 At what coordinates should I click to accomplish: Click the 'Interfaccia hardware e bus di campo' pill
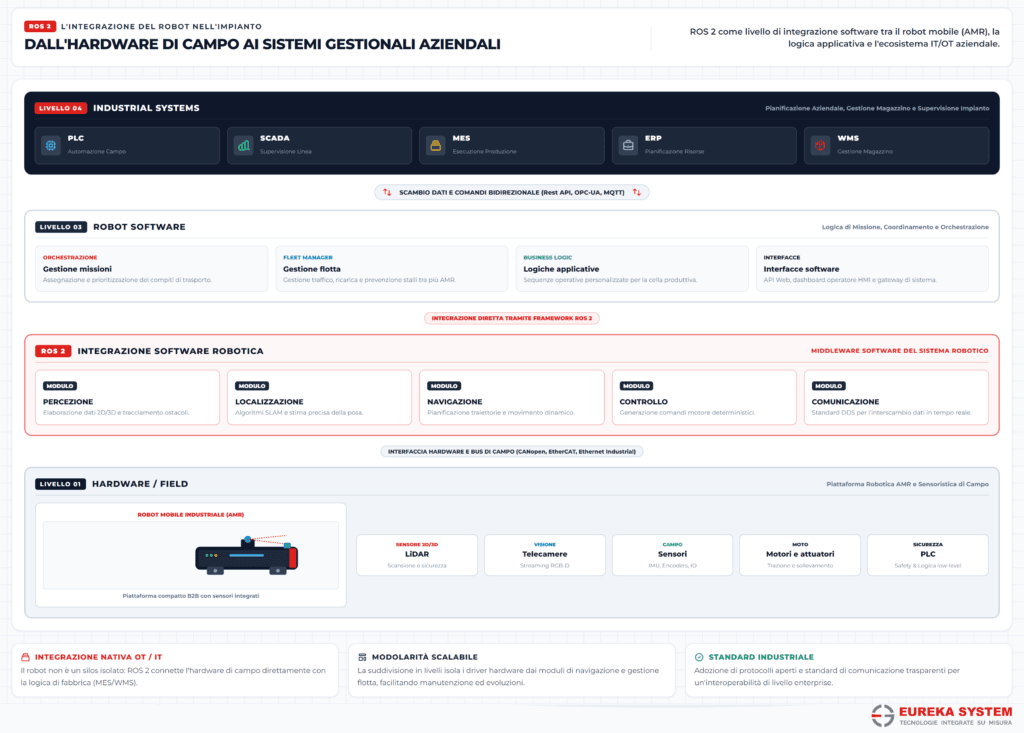pyautogui.click(x=512, y=451)
